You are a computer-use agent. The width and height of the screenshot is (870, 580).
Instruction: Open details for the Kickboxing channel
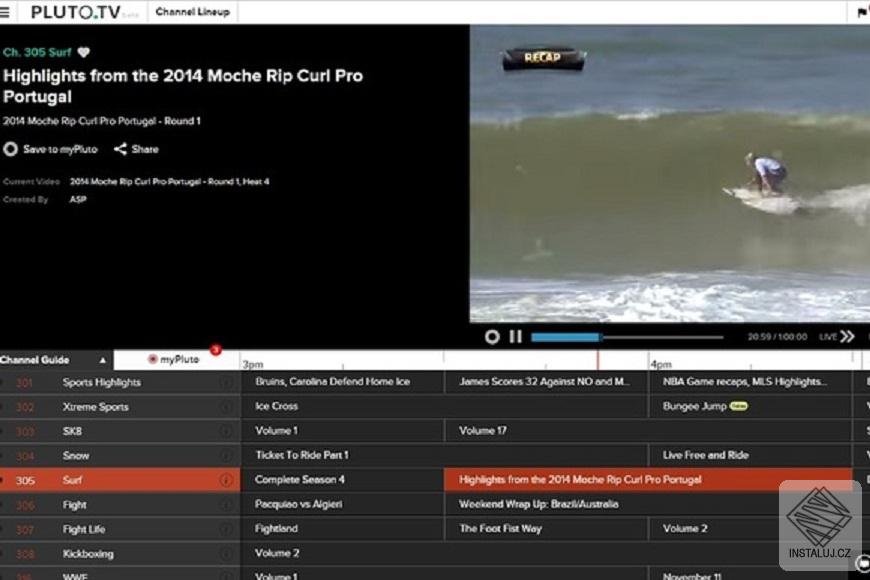pos(226,552)
